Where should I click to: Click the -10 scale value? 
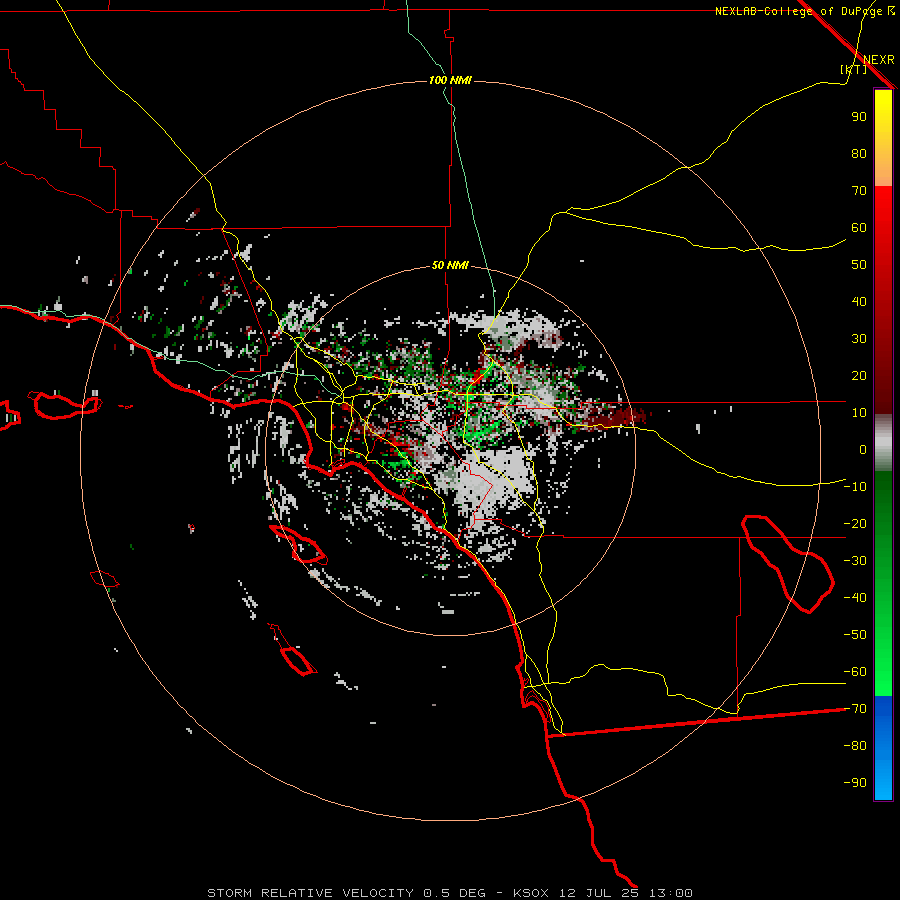point(855,487)
